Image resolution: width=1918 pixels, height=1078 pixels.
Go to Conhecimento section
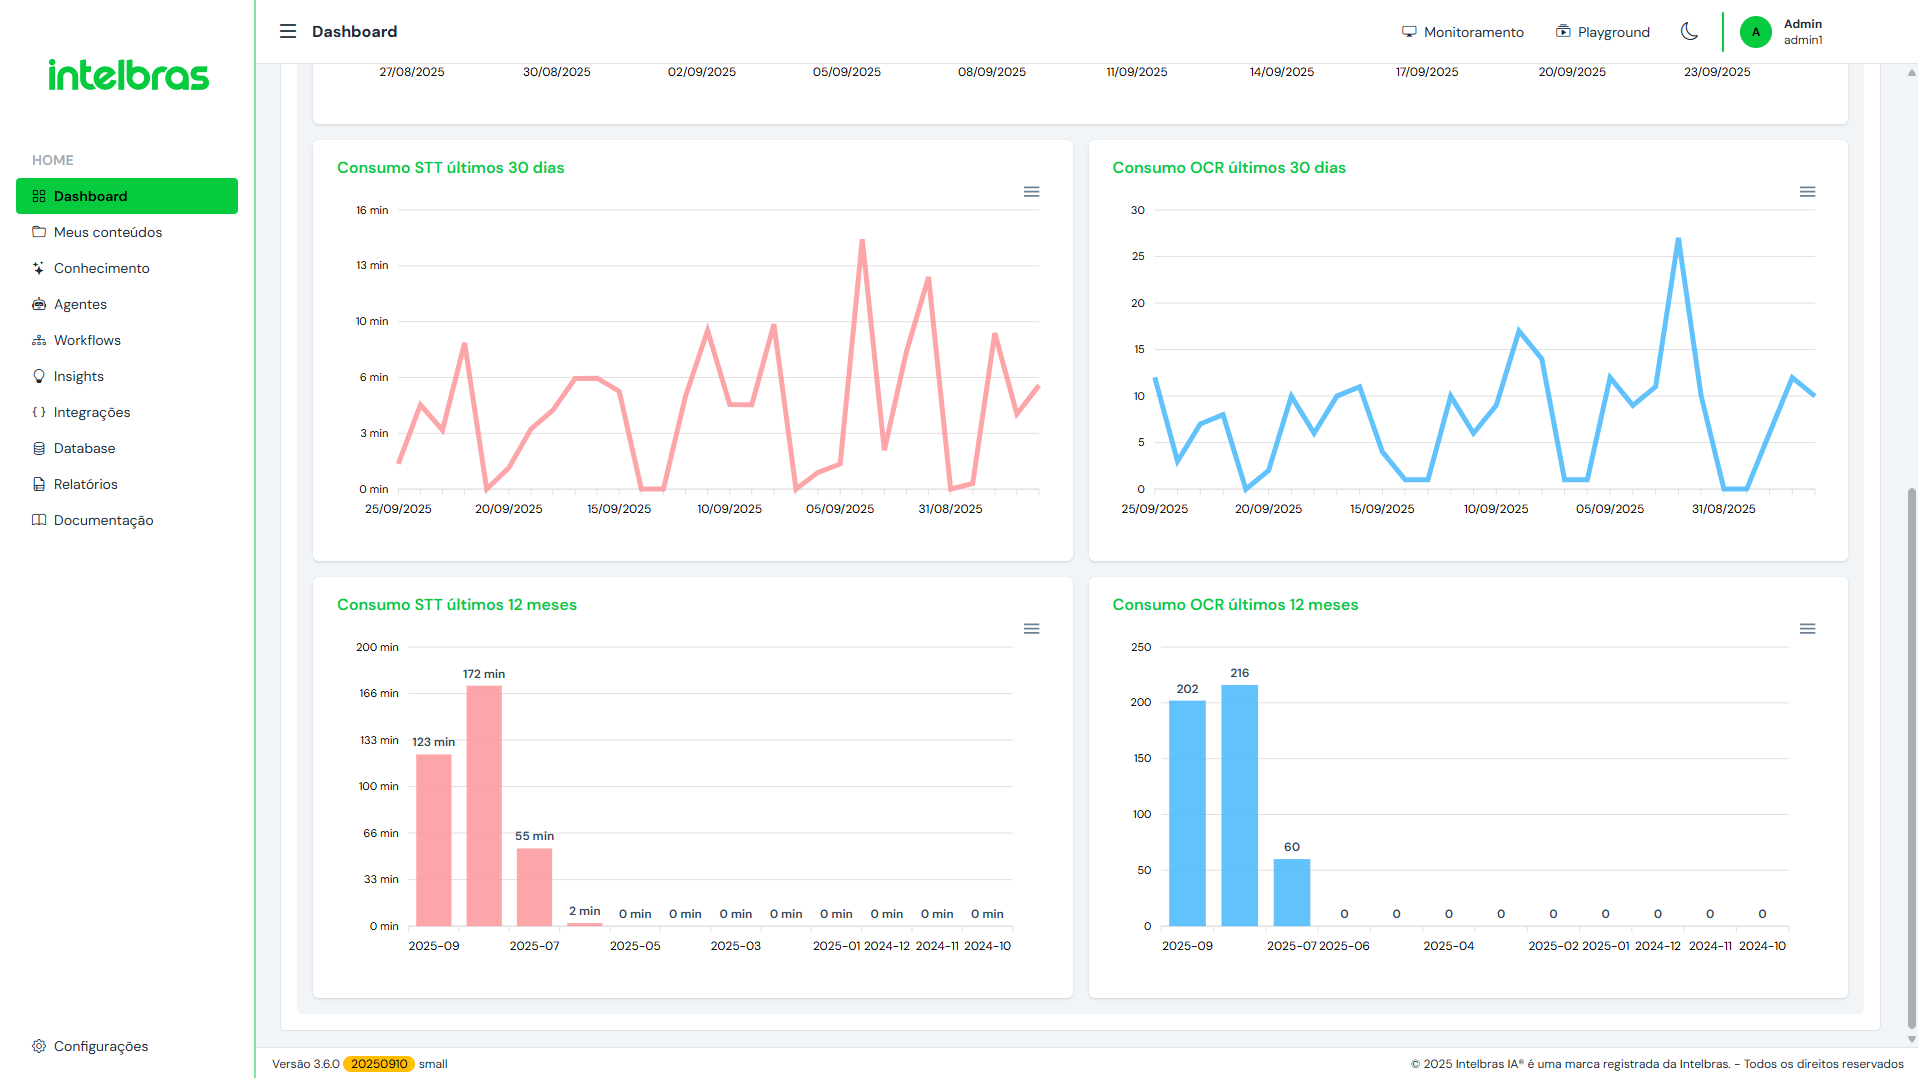[x=127, y=268]
